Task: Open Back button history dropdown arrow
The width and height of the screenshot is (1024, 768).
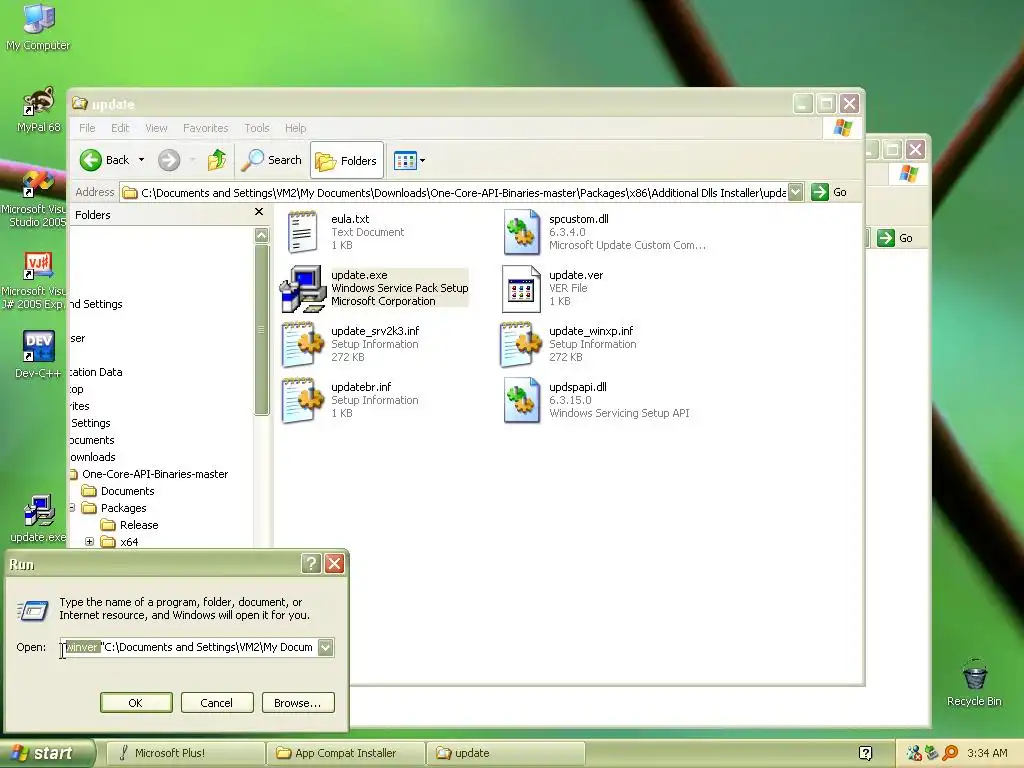Action: 141,160
